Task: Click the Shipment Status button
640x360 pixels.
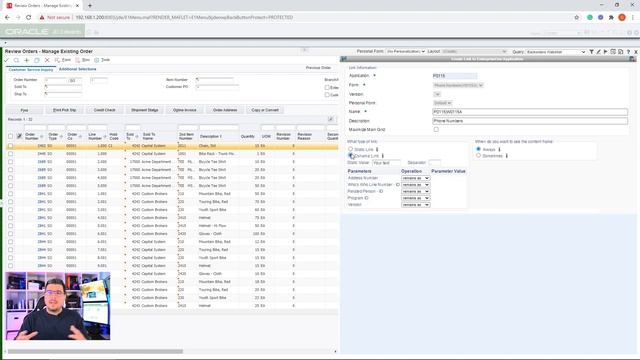Action: (144, 110)
